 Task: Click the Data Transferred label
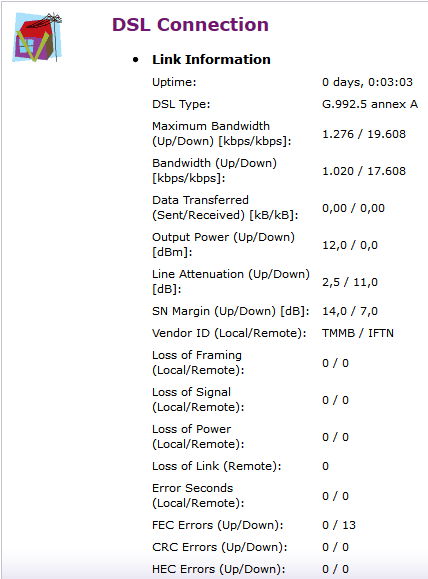coord(225,208)
